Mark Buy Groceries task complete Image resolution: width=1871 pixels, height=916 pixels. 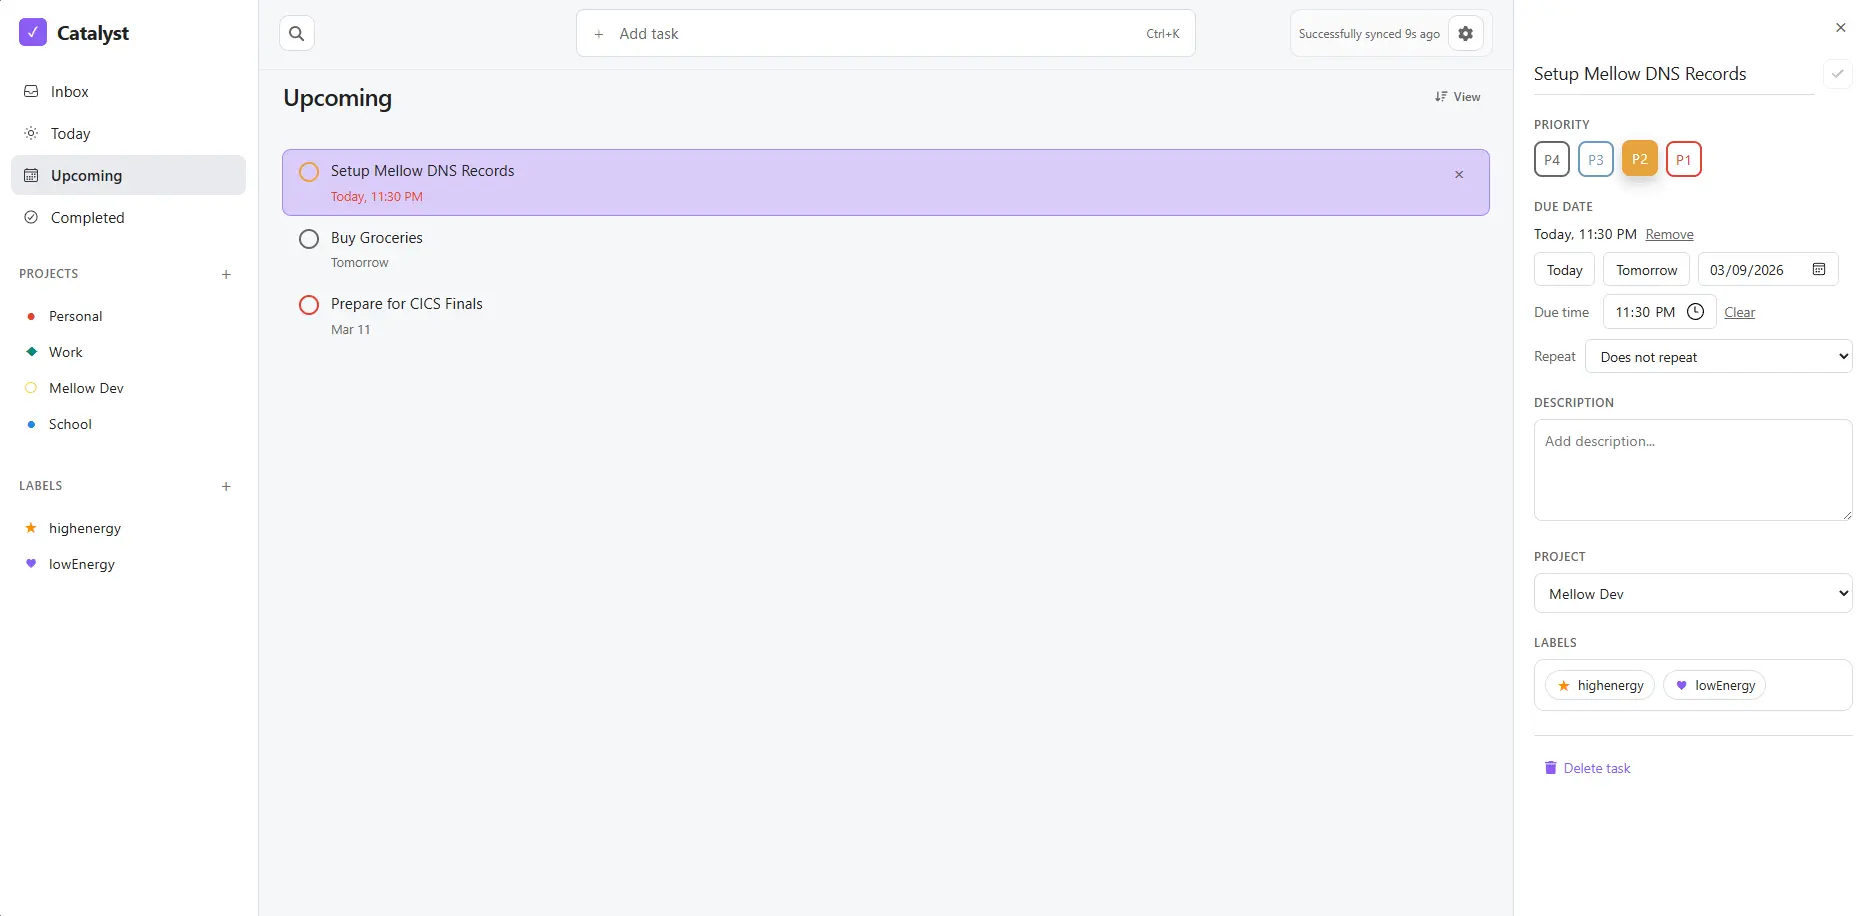(308, 238)
